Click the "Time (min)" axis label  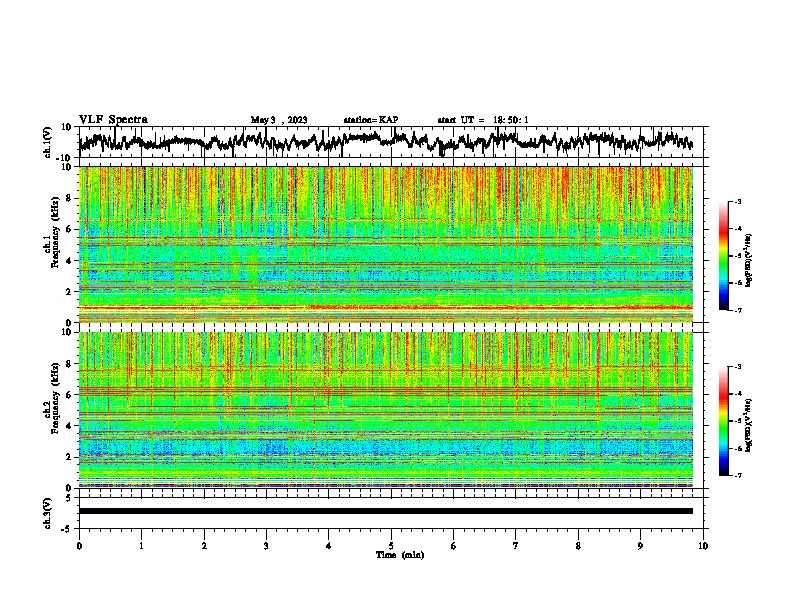pos(400,555)
